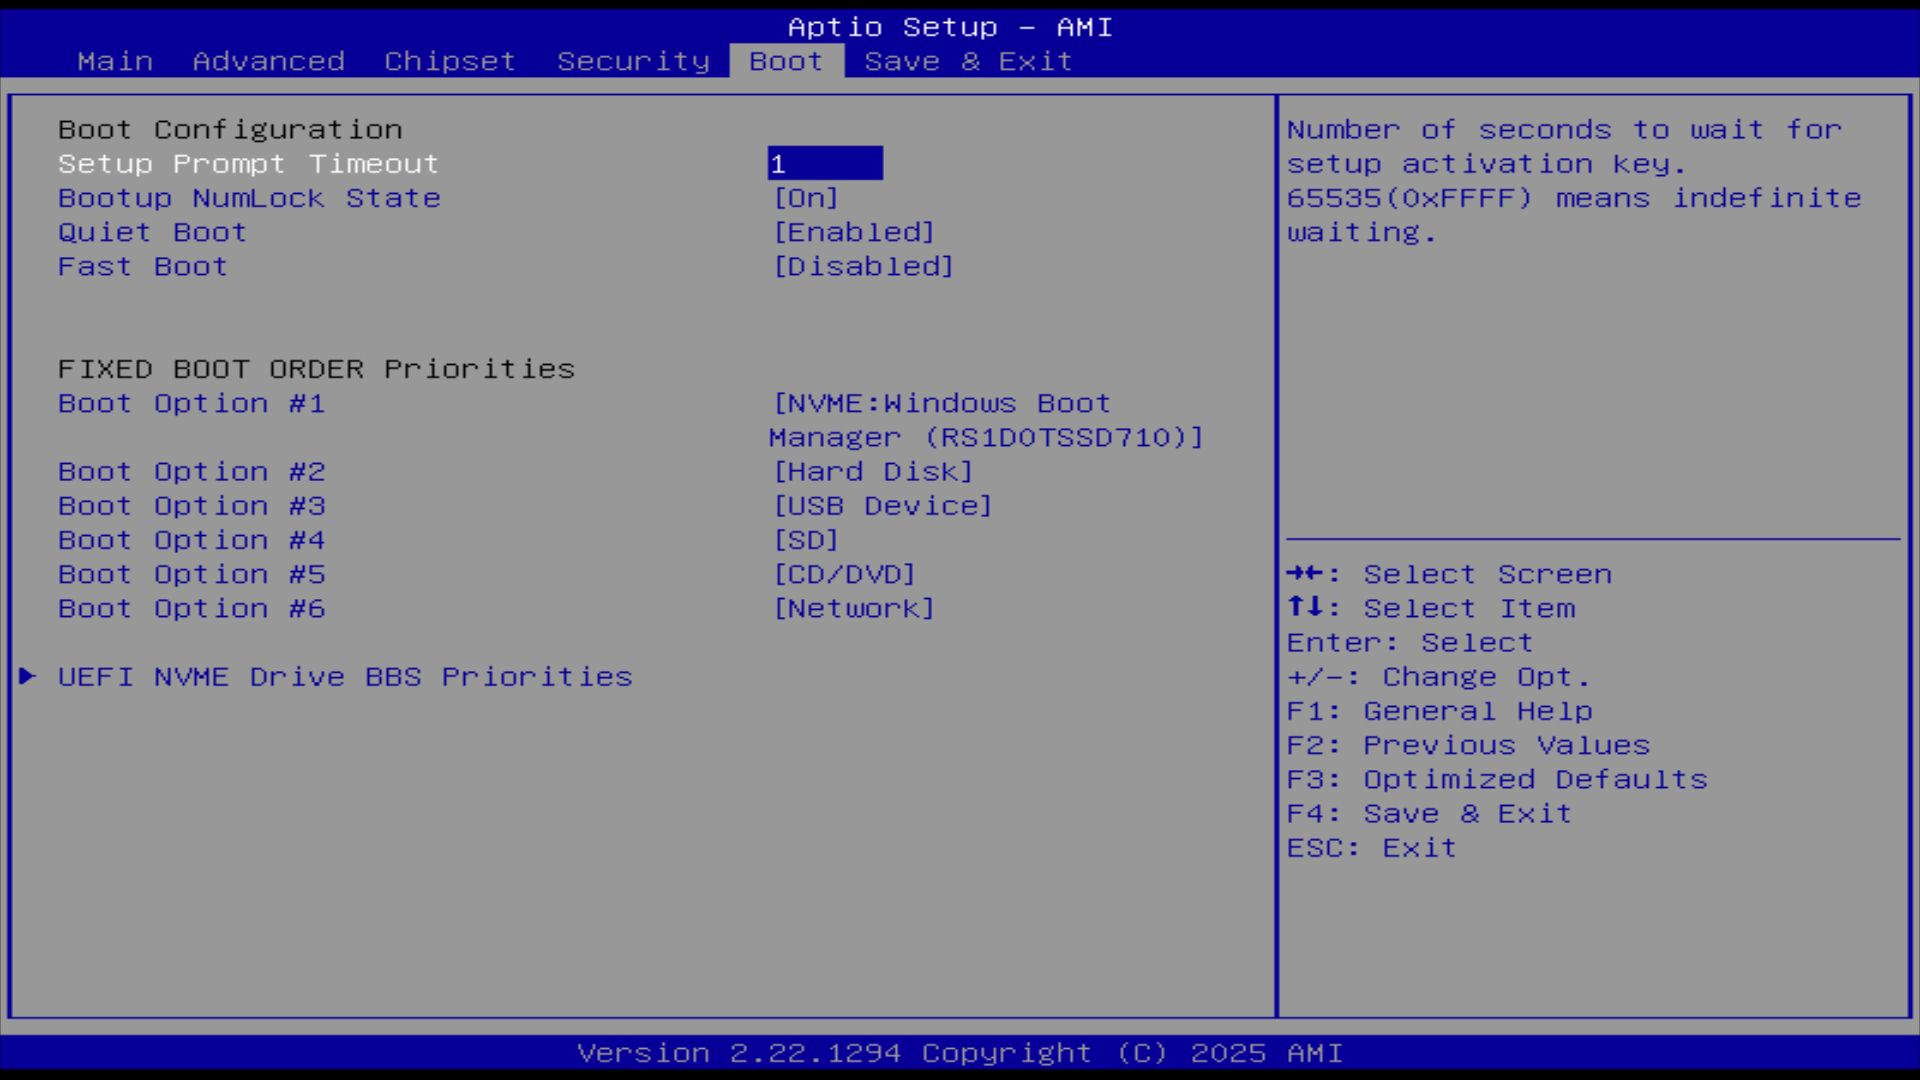This screenshot has width=1920, height=1080.
Task: Toggle Quiet Boot [Enabled] setting
Action: (853, 232)
